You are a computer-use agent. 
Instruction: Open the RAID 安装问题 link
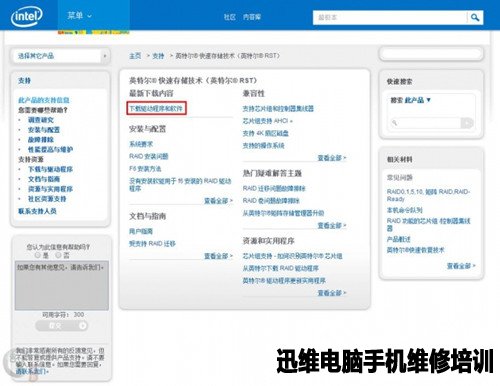[149, 156]
